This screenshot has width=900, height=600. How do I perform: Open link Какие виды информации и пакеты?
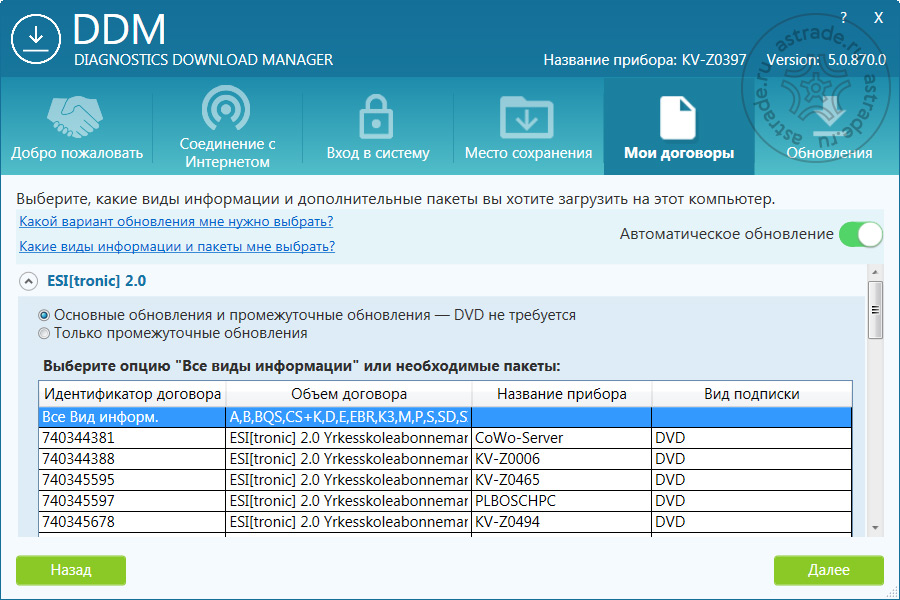177,246
